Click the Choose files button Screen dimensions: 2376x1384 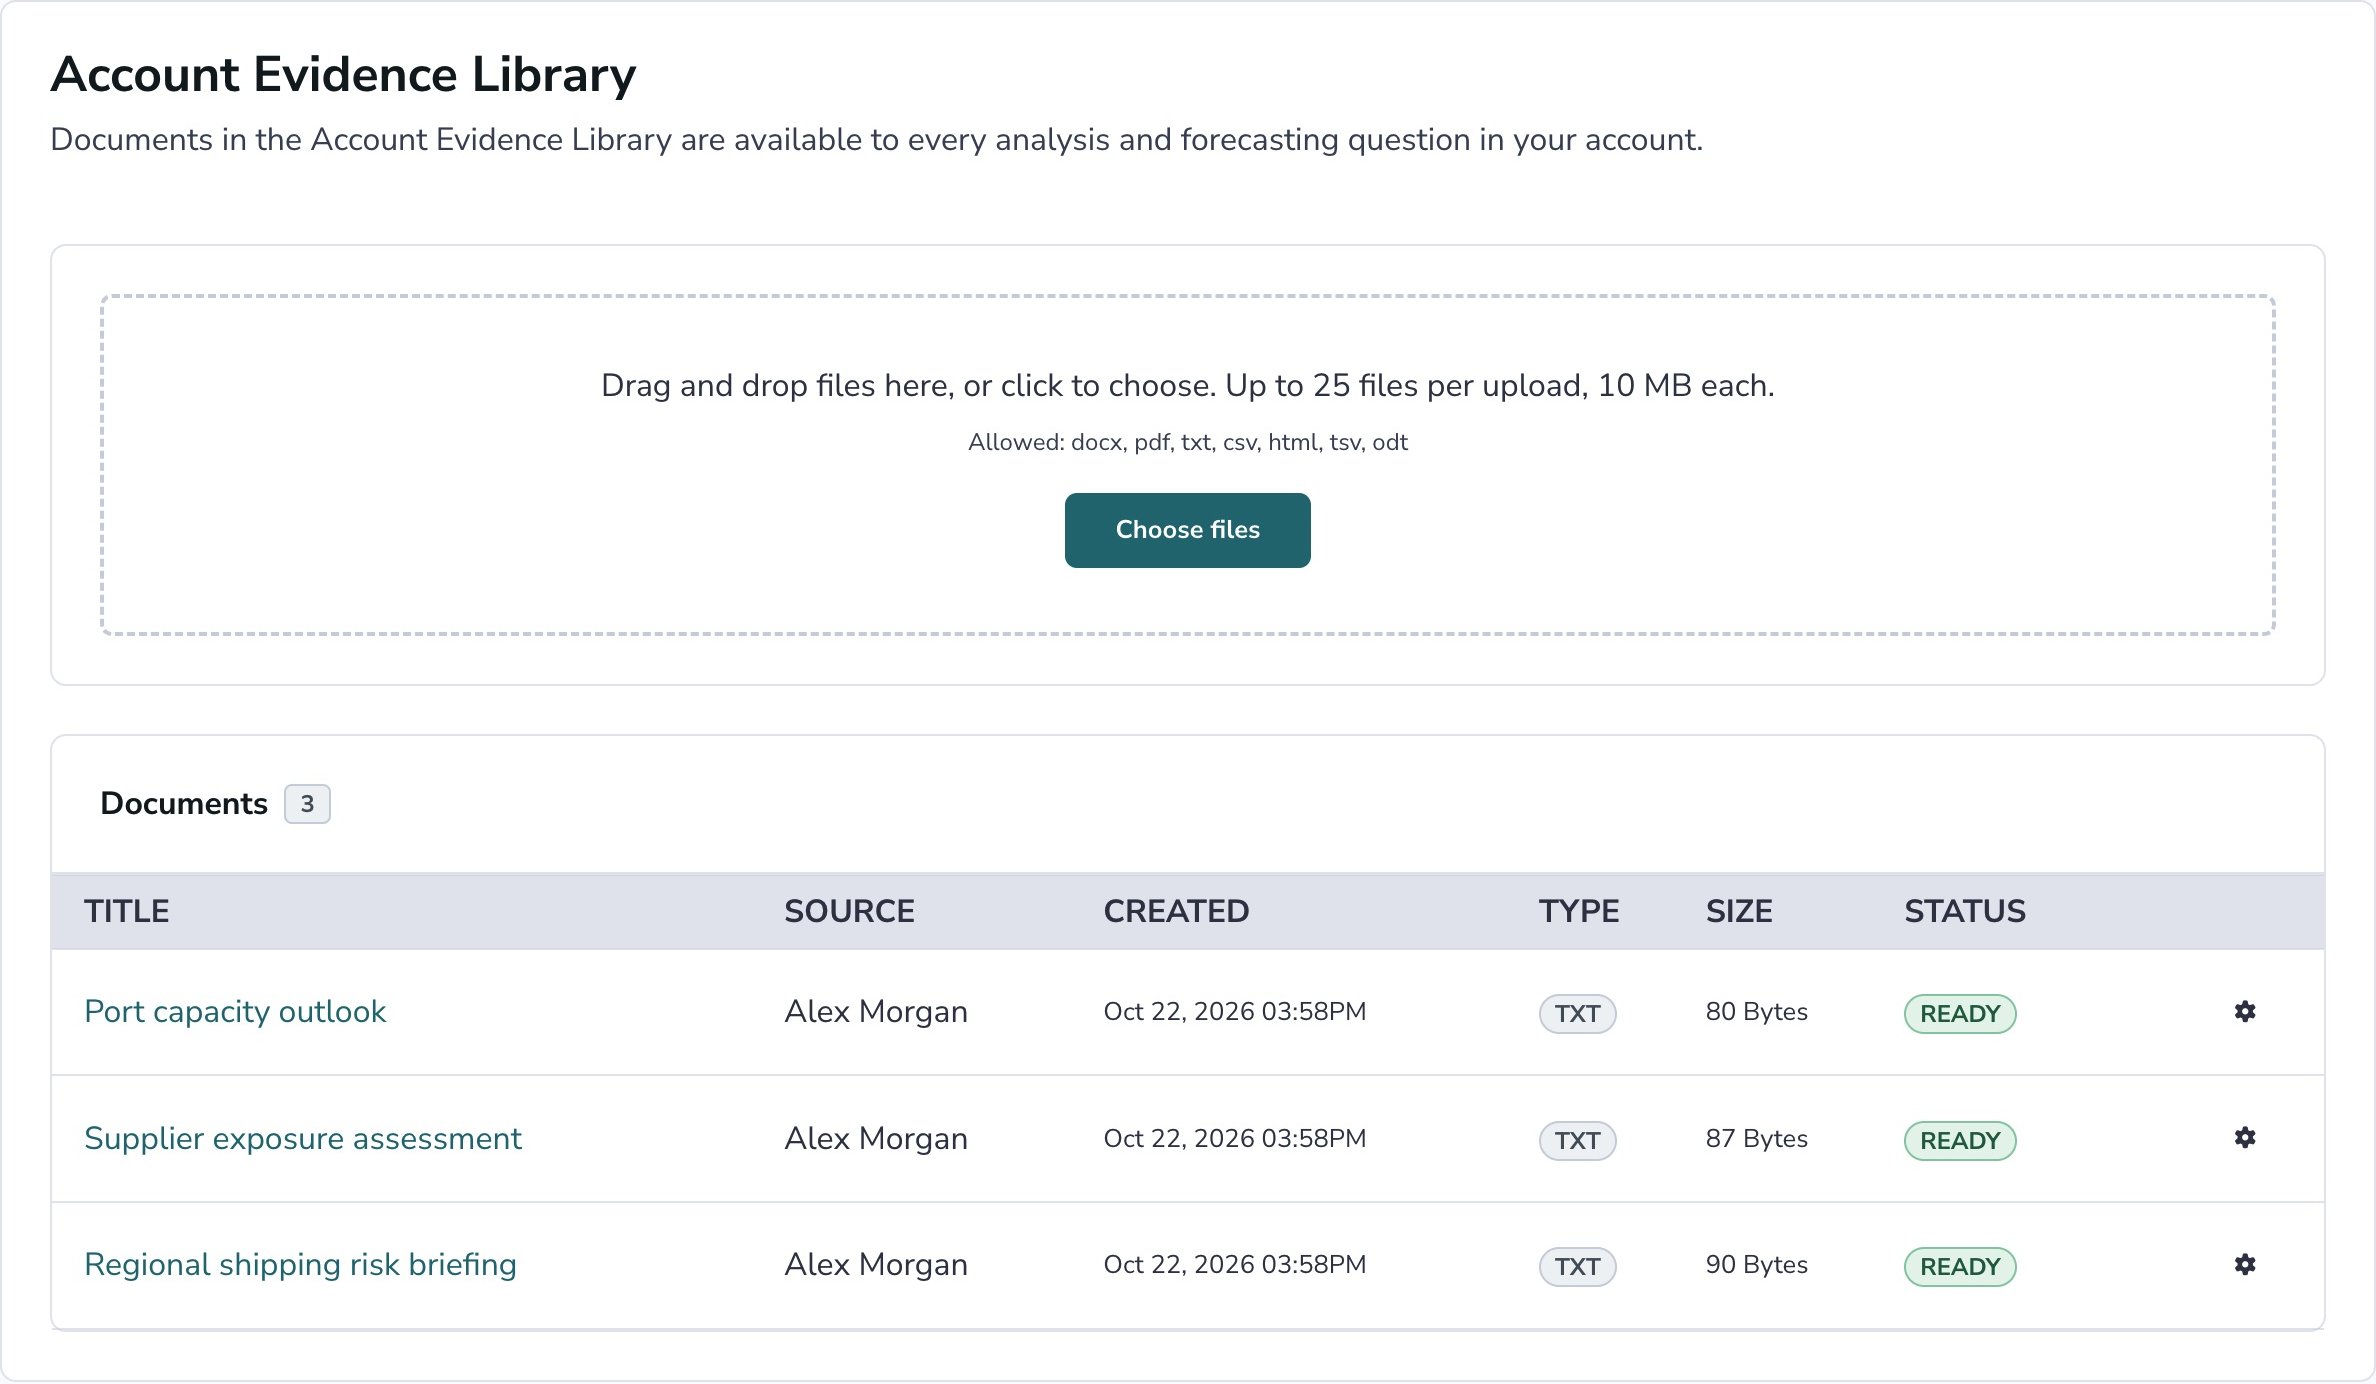[1187, 530]
